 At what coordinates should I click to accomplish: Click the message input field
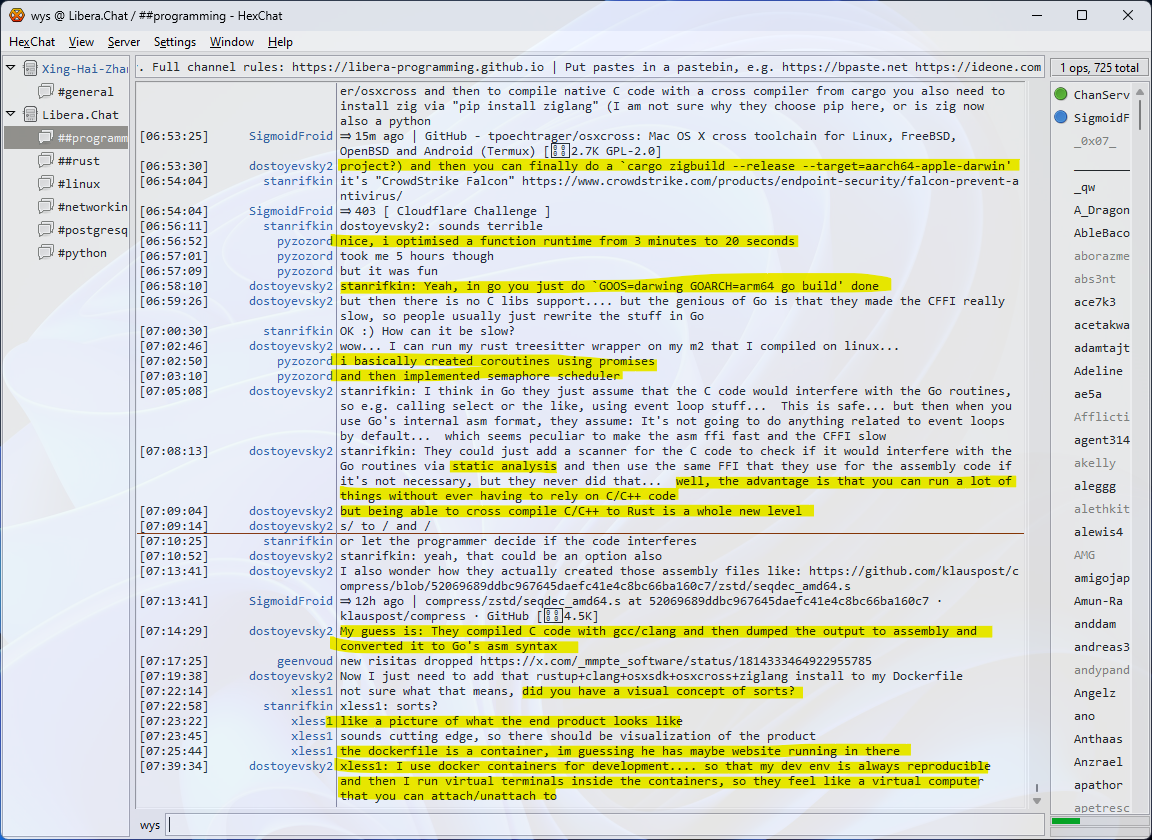[x=600, y=825]
